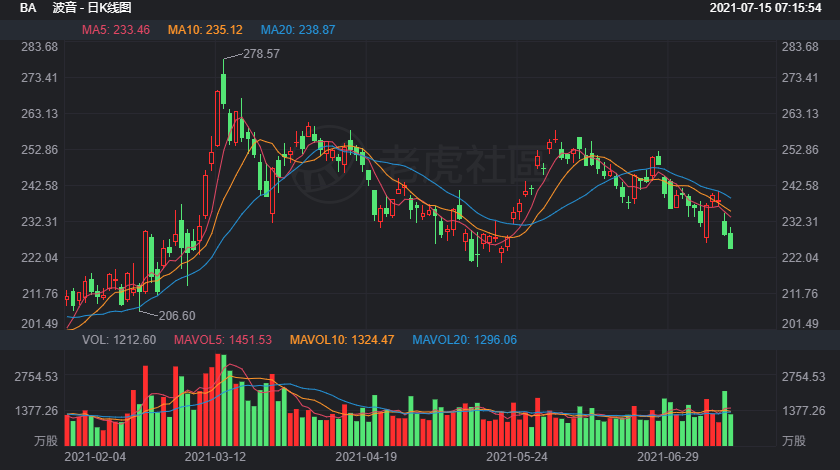Select the MA20: 238.87 indicator label

click(x=298, y=30)
